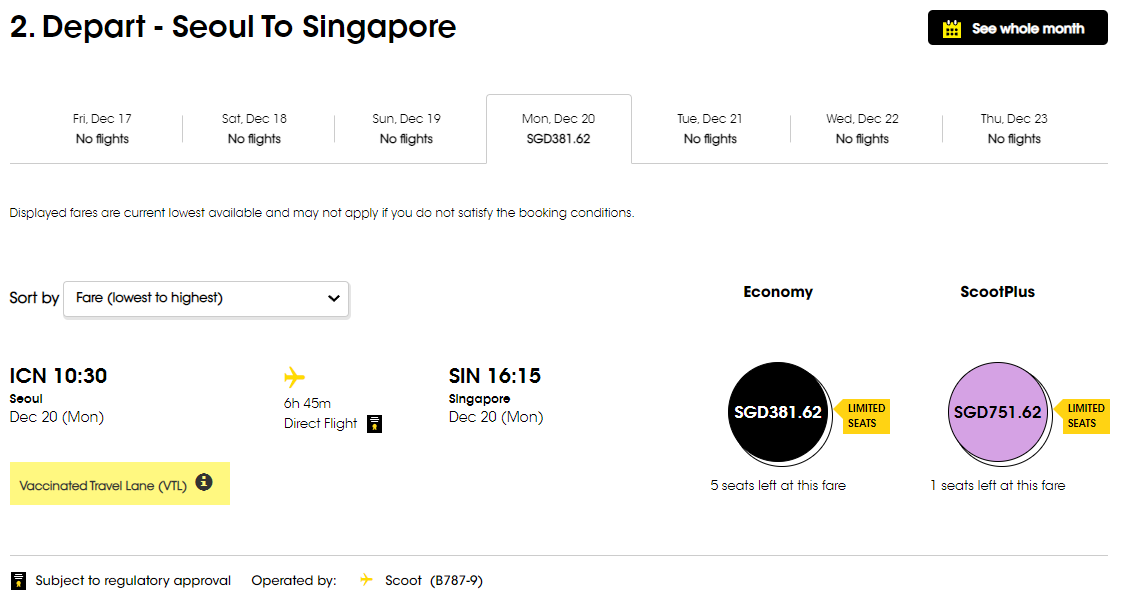Select the Economy SGD381.62 fare circle
The height and width of the screenshot is (602, 1148).
coord(777,412)
